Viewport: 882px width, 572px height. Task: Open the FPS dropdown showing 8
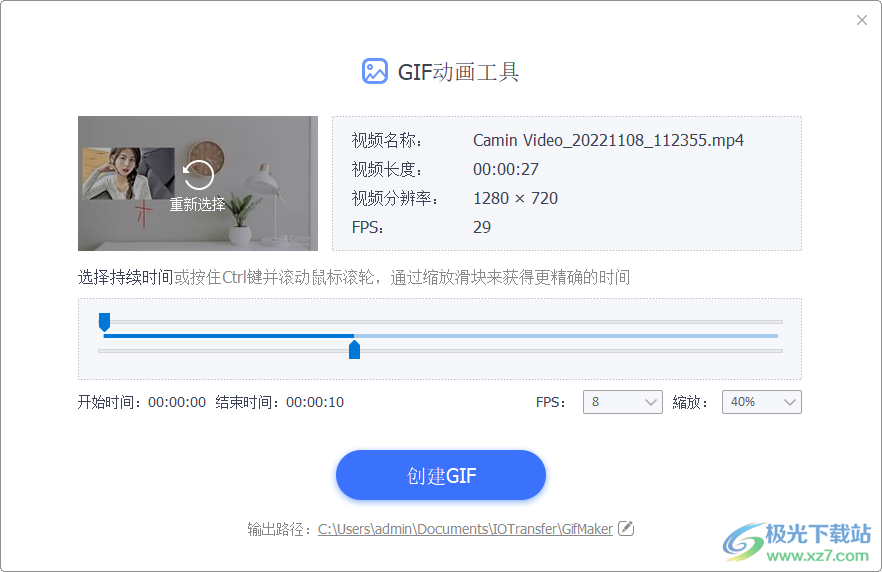pyautogui.click(x=623, y=402)
